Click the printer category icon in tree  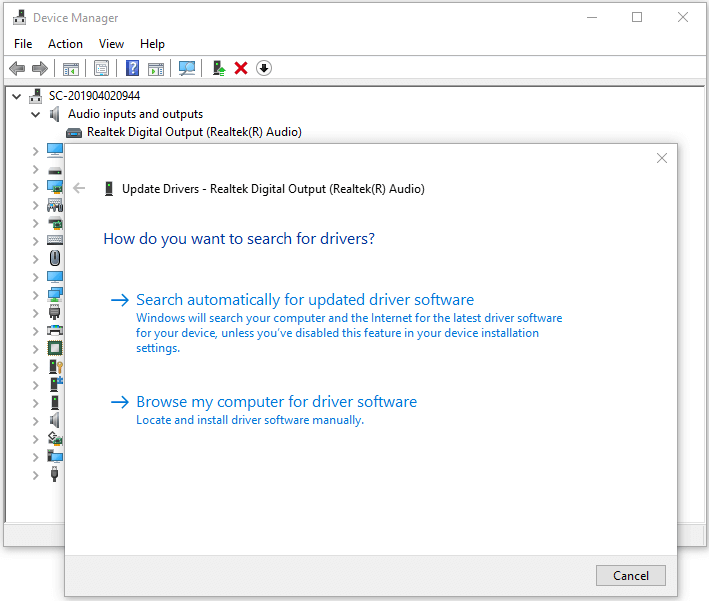coord(55,330)
